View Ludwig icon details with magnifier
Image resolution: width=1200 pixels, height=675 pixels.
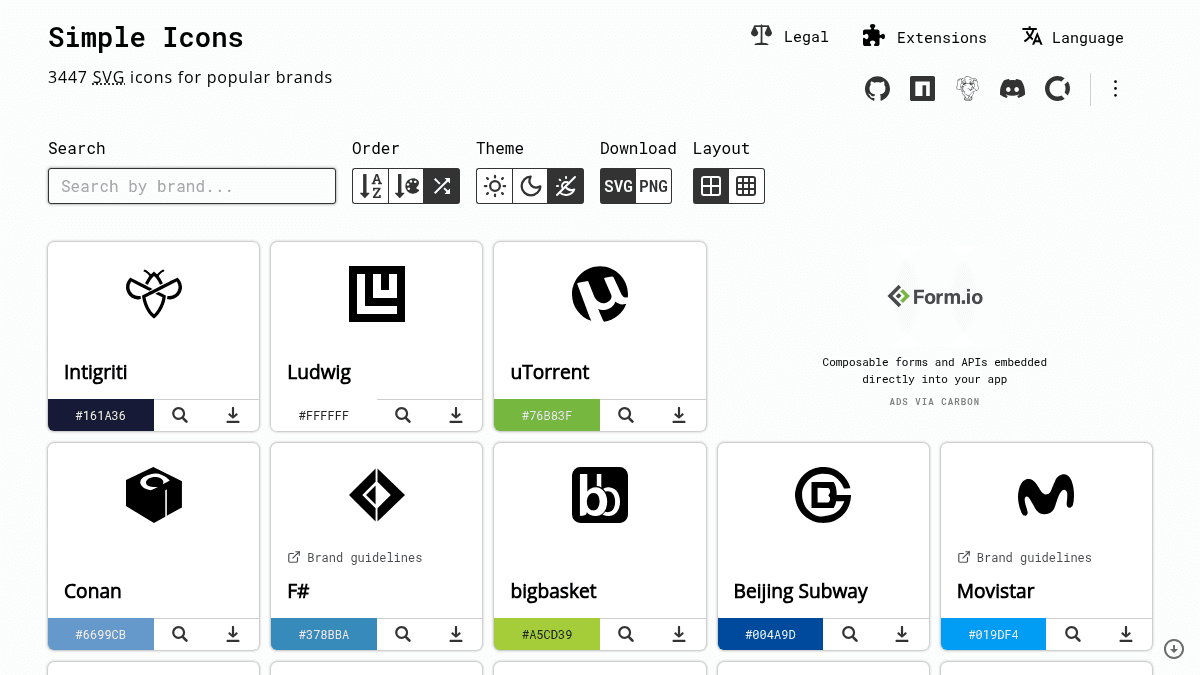(x=403, y=415)
